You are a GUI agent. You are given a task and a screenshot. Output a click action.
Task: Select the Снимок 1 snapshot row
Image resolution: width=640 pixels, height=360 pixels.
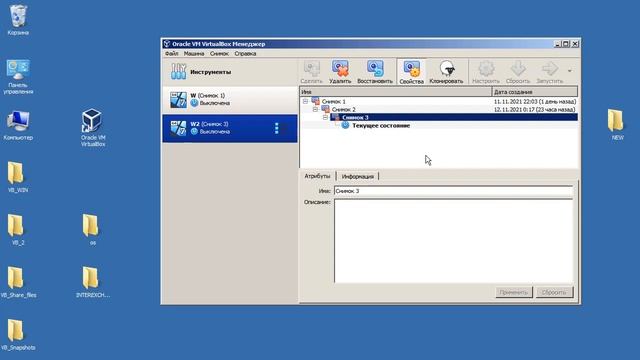click(x=439, y=101)
